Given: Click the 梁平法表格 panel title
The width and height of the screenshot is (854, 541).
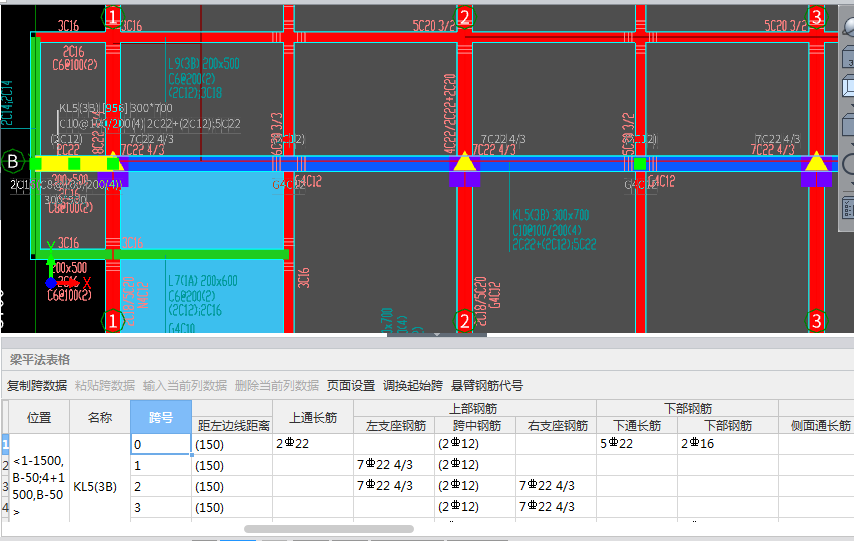Looking at the screenshot, I should 40,360.
